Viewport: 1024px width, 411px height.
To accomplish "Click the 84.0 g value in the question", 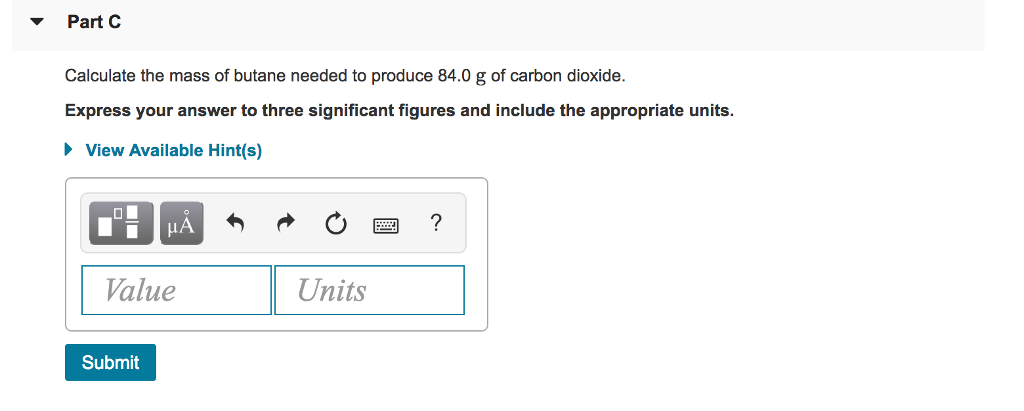I will (462, 76).
